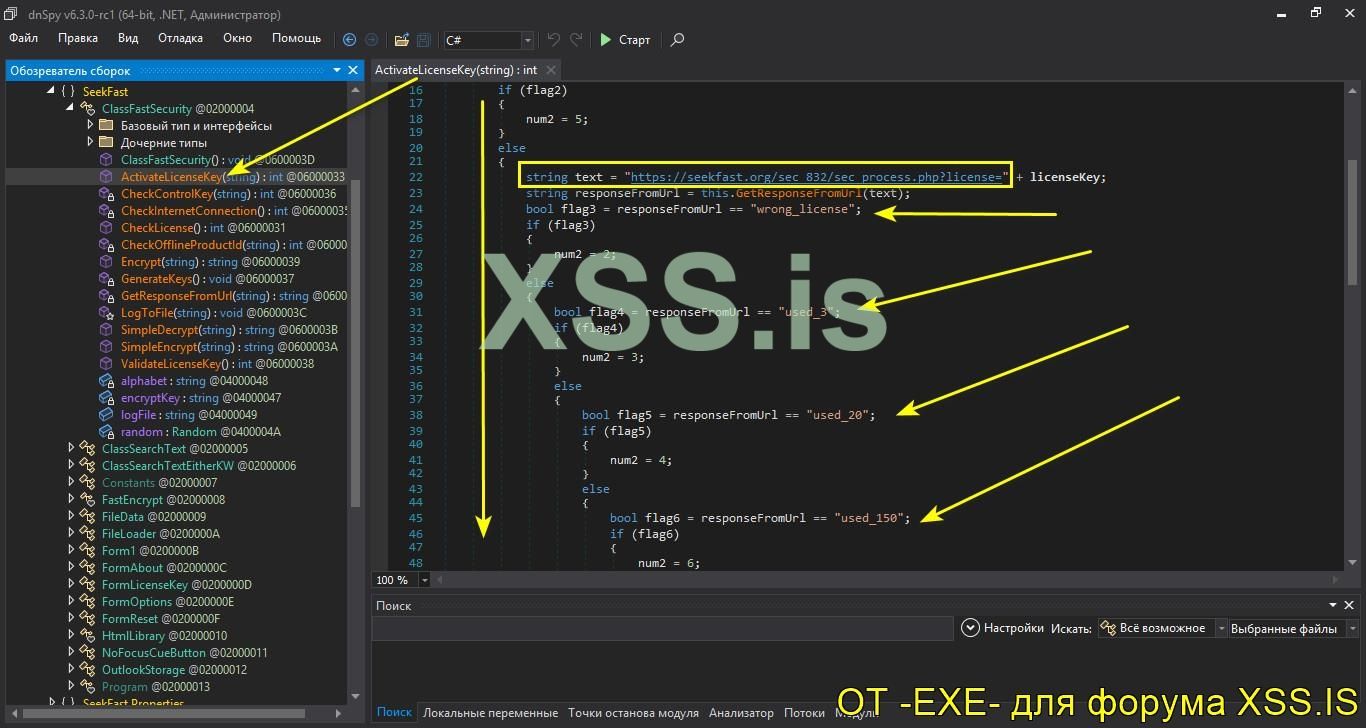Select Encrypt(string) method in tree
The height and width of the screenshot is (728, 1366).
pyautogui.click(x=210, y=262)
